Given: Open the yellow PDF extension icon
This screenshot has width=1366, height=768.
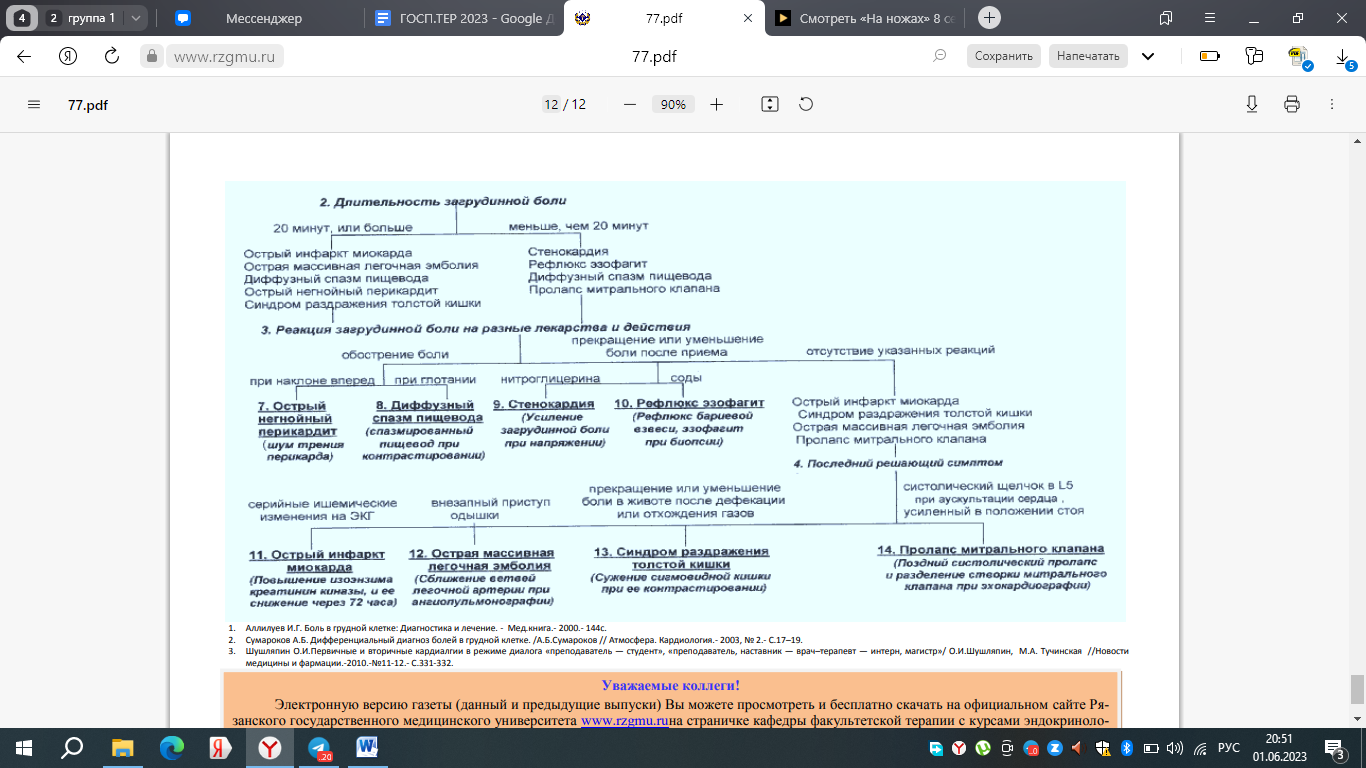Looking at the screenshot, I should [x=1299, y=57].
